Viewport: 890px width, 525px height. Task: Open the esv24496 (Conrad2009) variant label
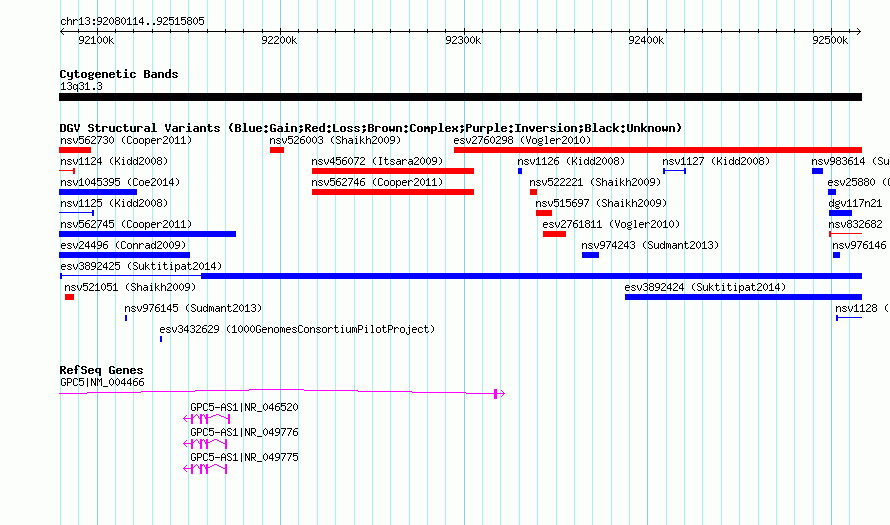coord(123,245)
